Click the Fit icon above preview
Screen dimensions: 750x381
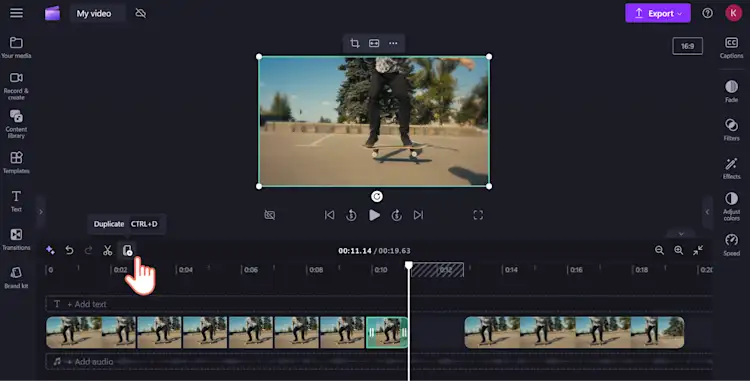(374, 44)
